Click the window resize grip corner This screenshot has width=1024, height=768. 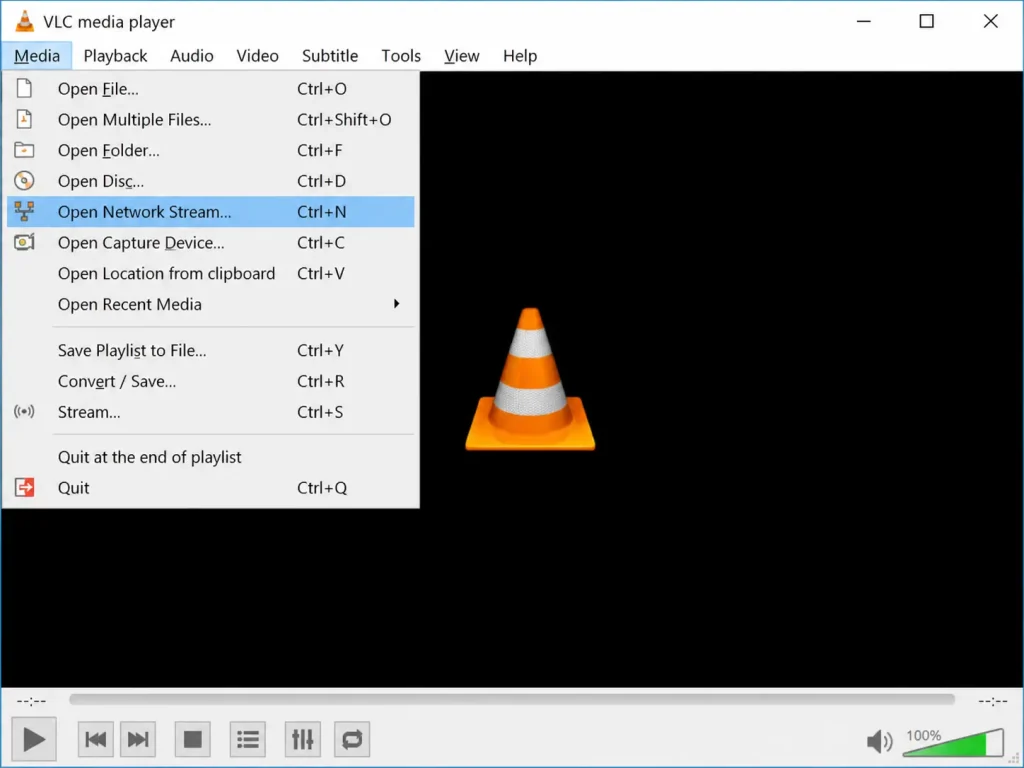pyautogui.click(x=1014, y=758)
